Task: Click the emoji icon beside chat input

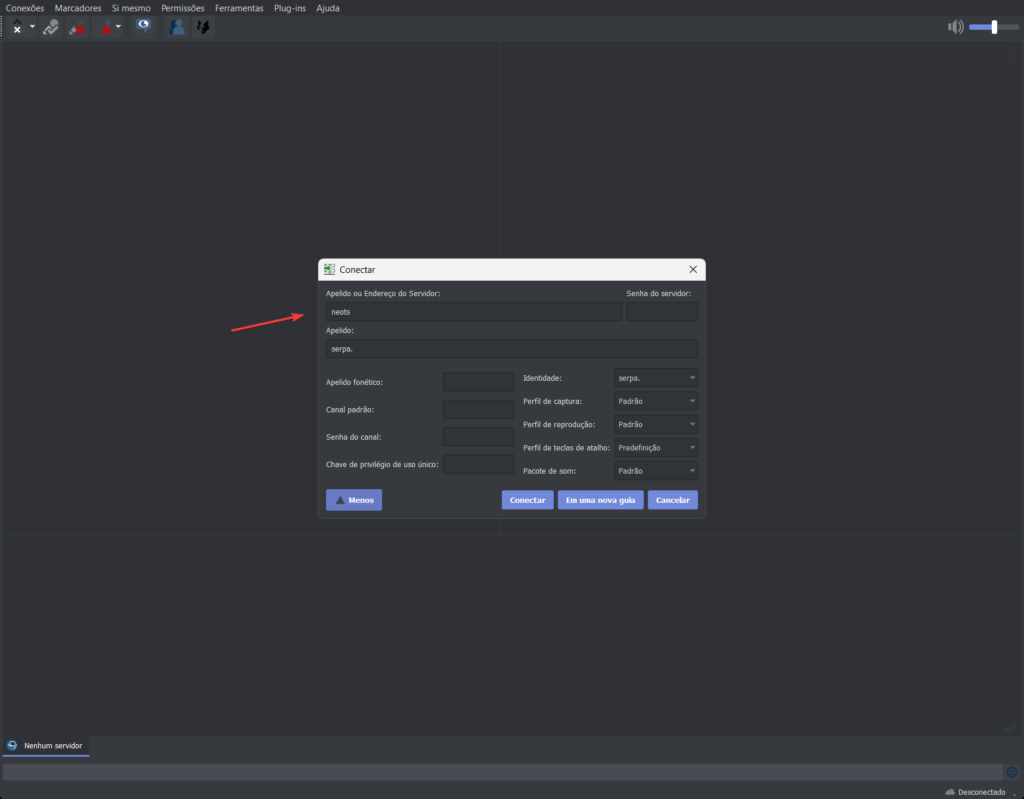Action: click(x=1011, y=772)
